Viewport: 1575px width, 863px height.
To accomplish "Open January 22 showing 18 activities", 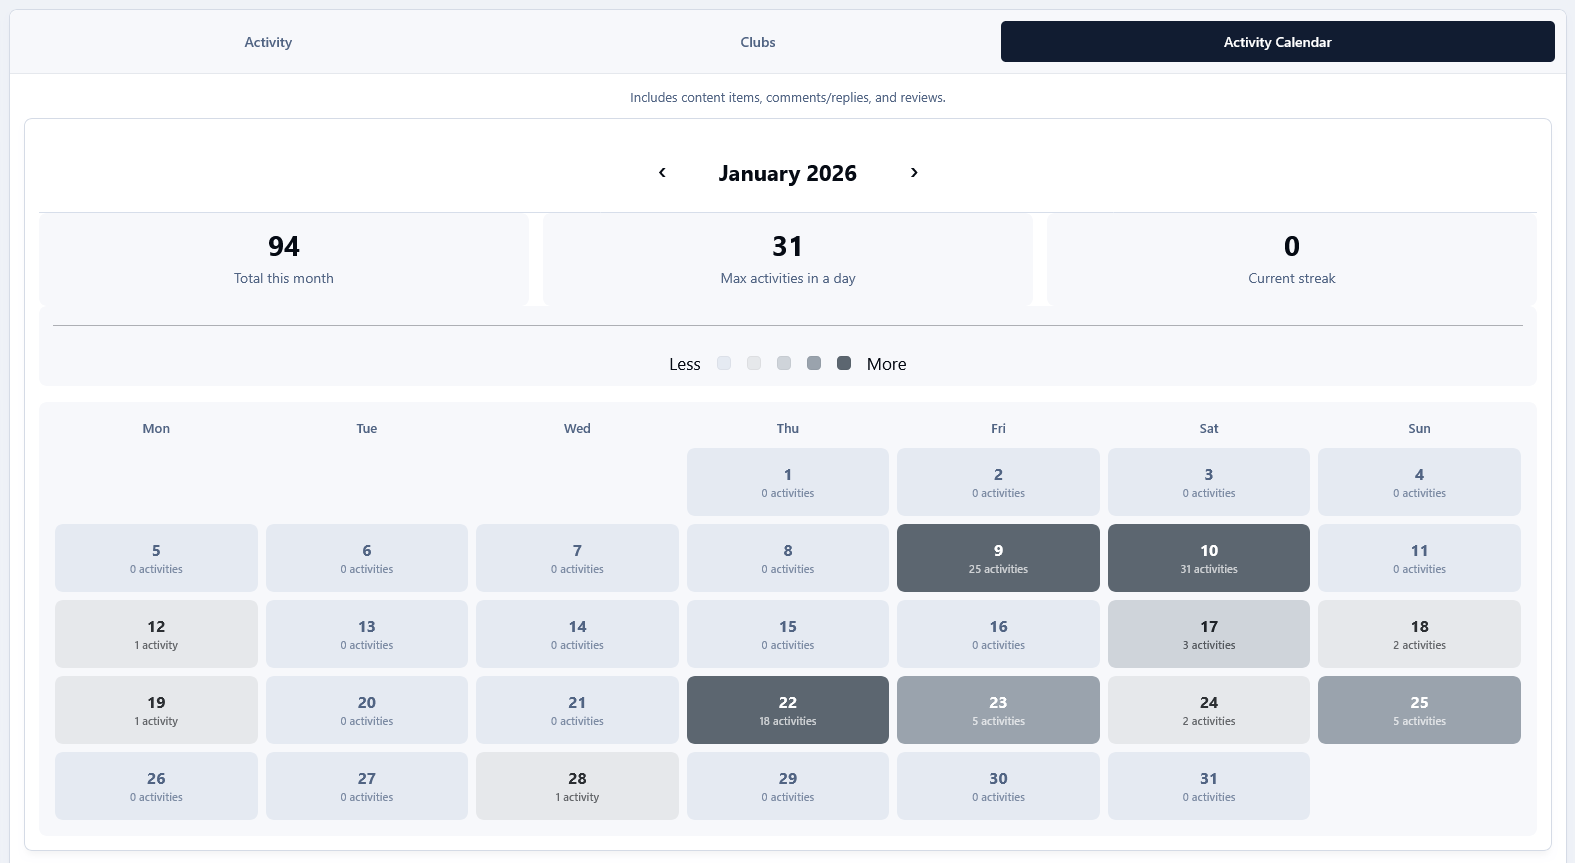I will coord(787,710).
